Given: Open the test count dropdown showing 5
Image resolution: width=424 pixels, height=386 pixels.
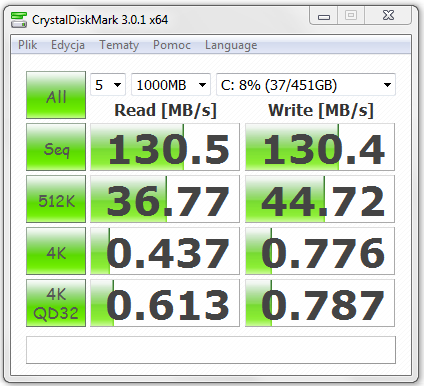Looking at the screenshot, I should [108, 85].
